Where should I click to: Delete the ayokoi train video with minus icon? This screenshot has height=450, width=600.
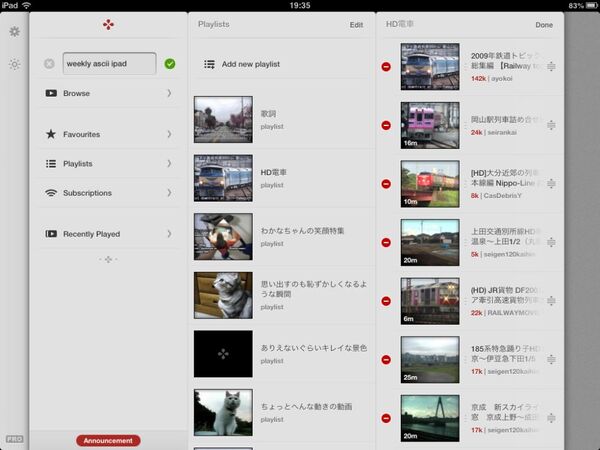[386, 67]
